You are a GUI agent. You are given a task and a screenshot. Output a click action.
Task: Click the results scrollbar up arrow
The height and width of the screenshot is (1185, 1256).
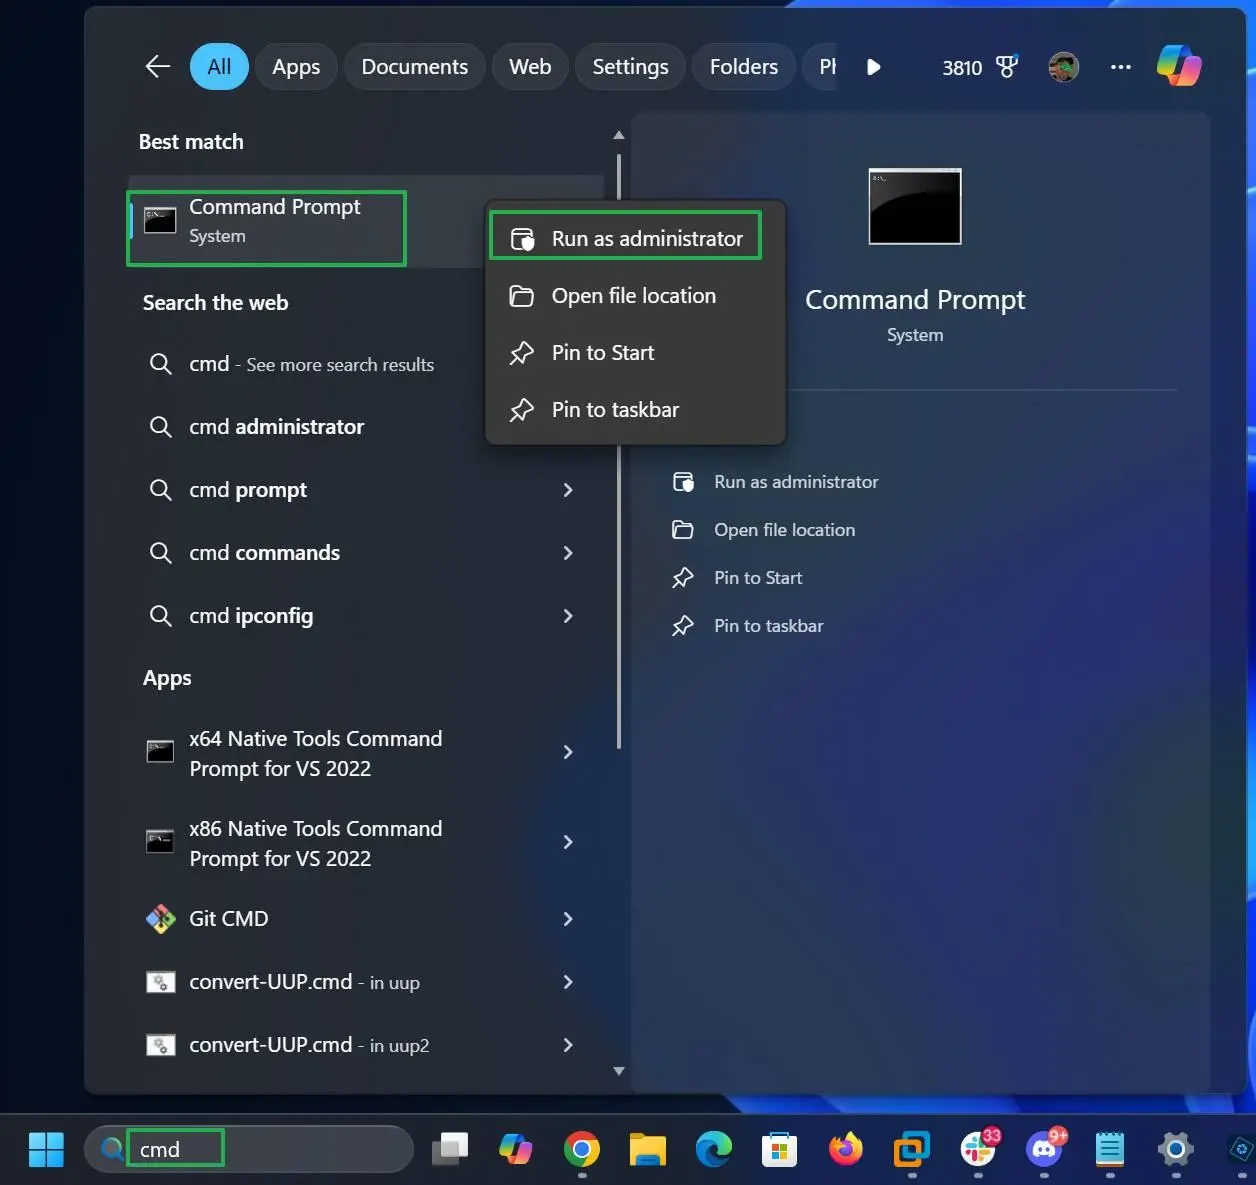619,135
